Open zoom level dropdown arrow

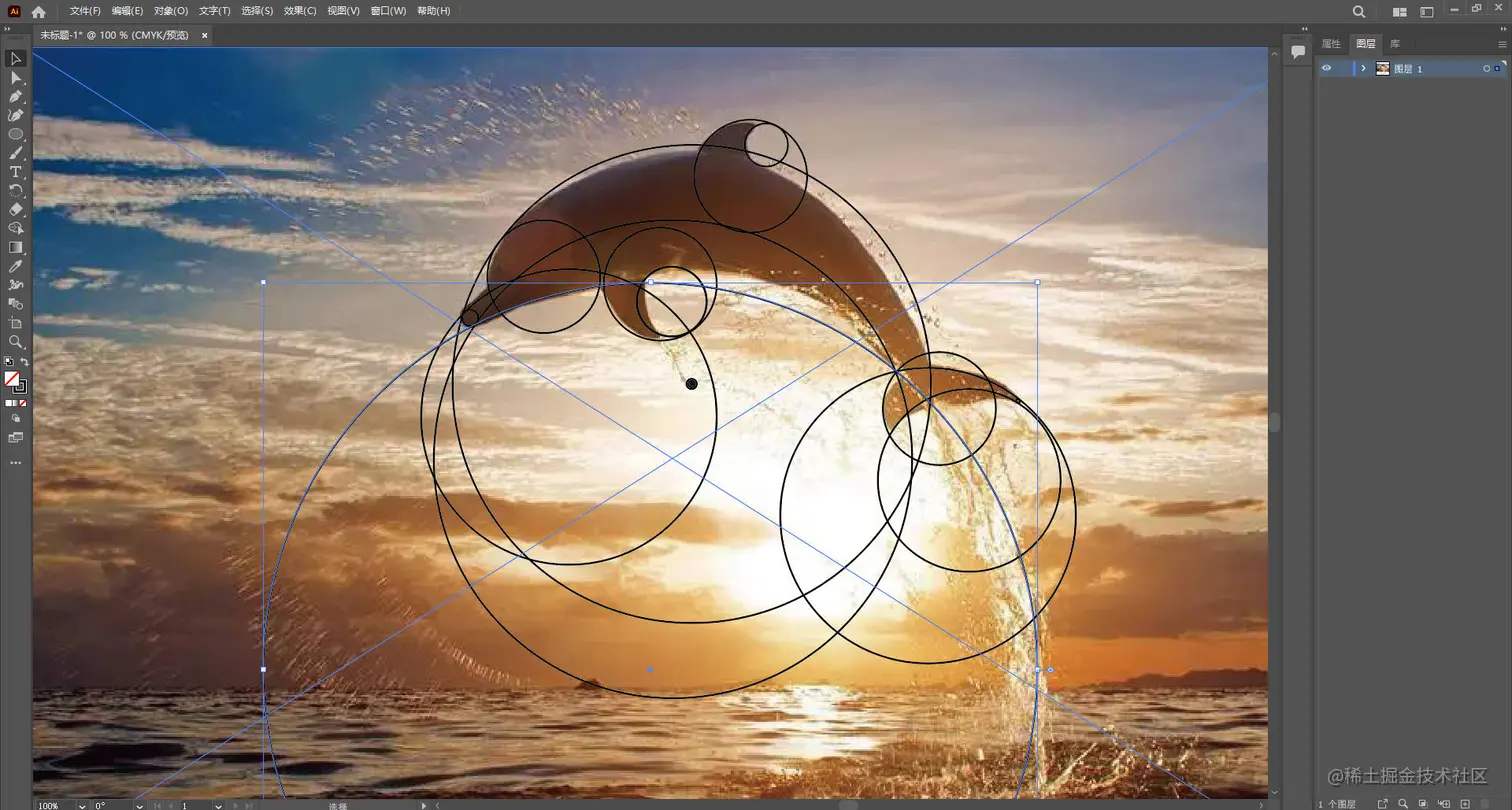pyautogui.click(x=82, y=805)
